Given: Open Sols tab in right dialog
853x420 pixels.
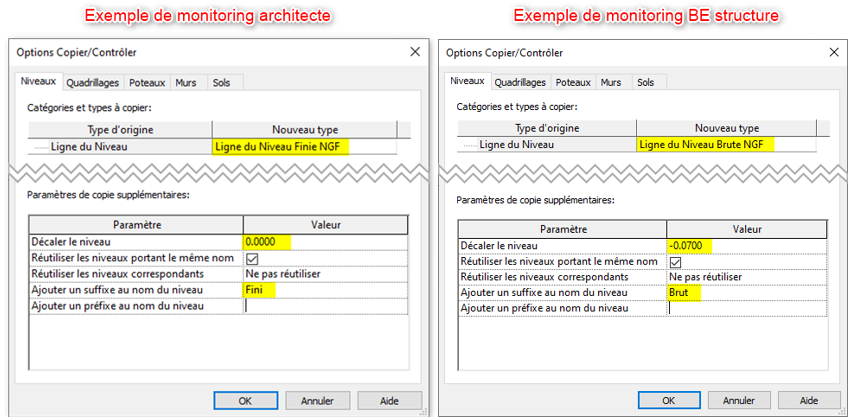Looking at the screenshot, I should (645, 83).
